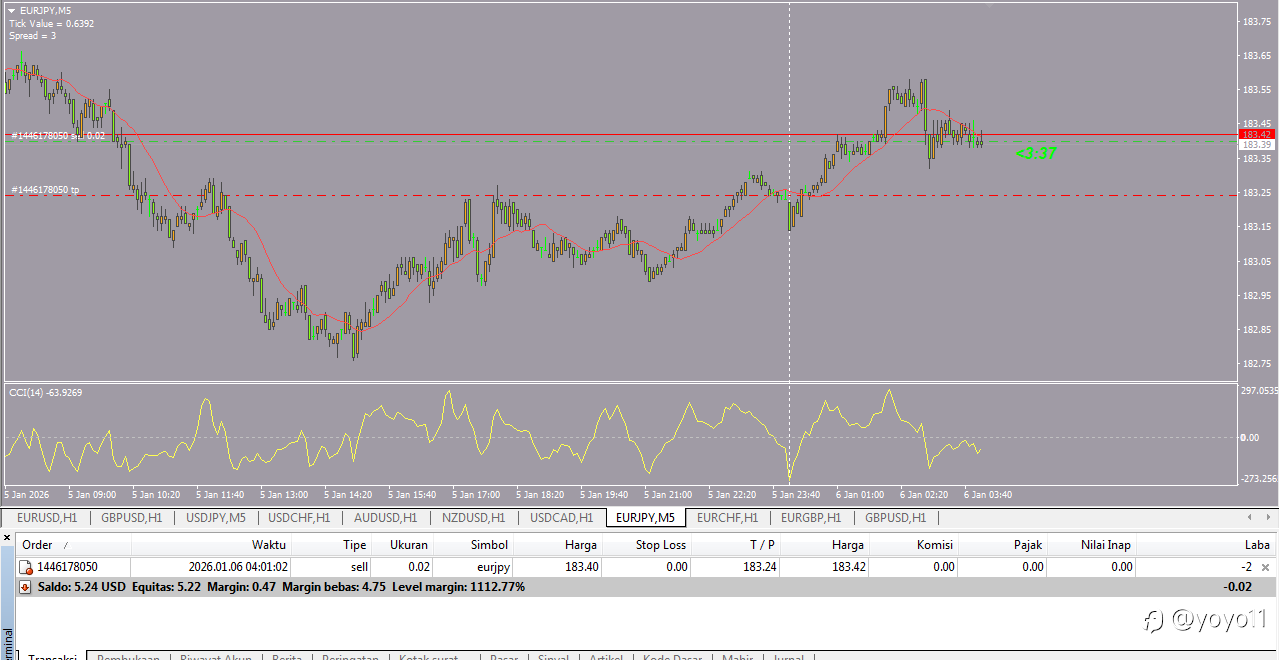
Task: Show the EURGBP,H1 chart tab
Action: tap(811, 518)
